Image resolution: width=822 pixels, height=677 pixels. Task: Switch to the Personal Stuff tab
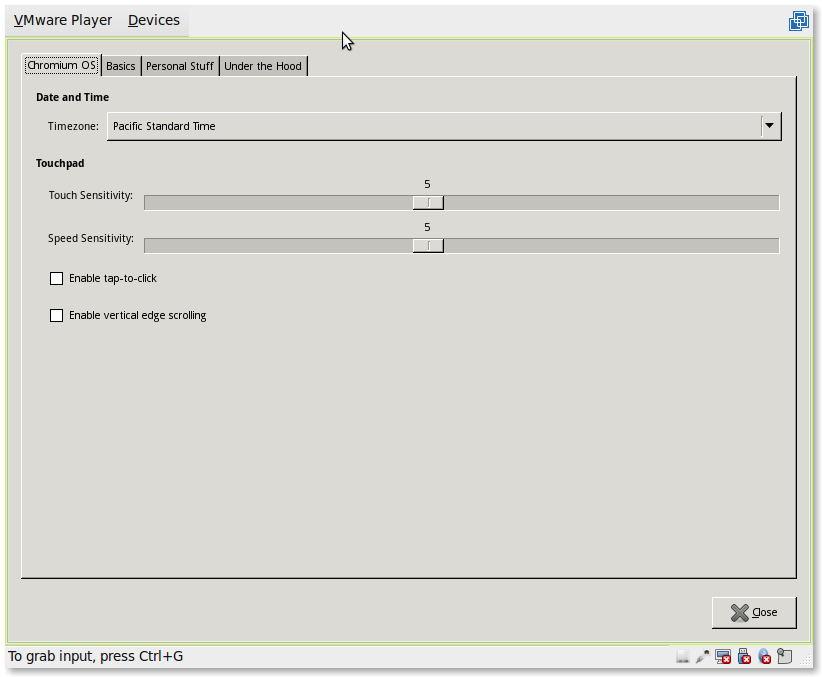[180, 66]
